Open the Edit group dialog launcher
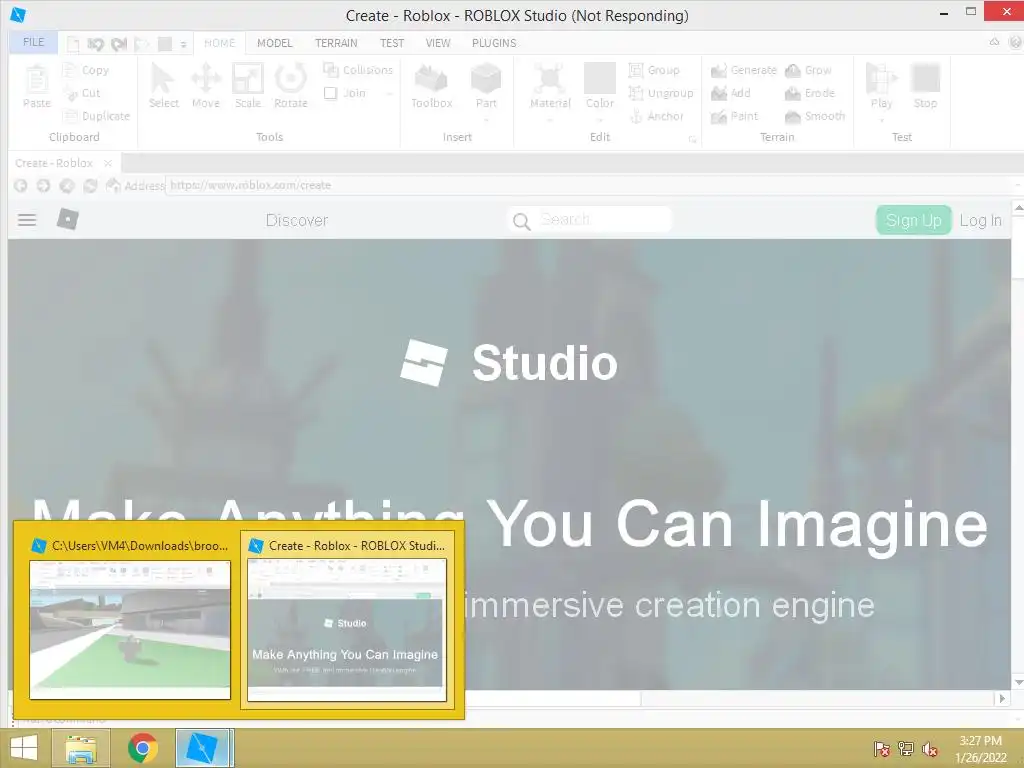The image size is (1024, 768). [x=692, y=139]
